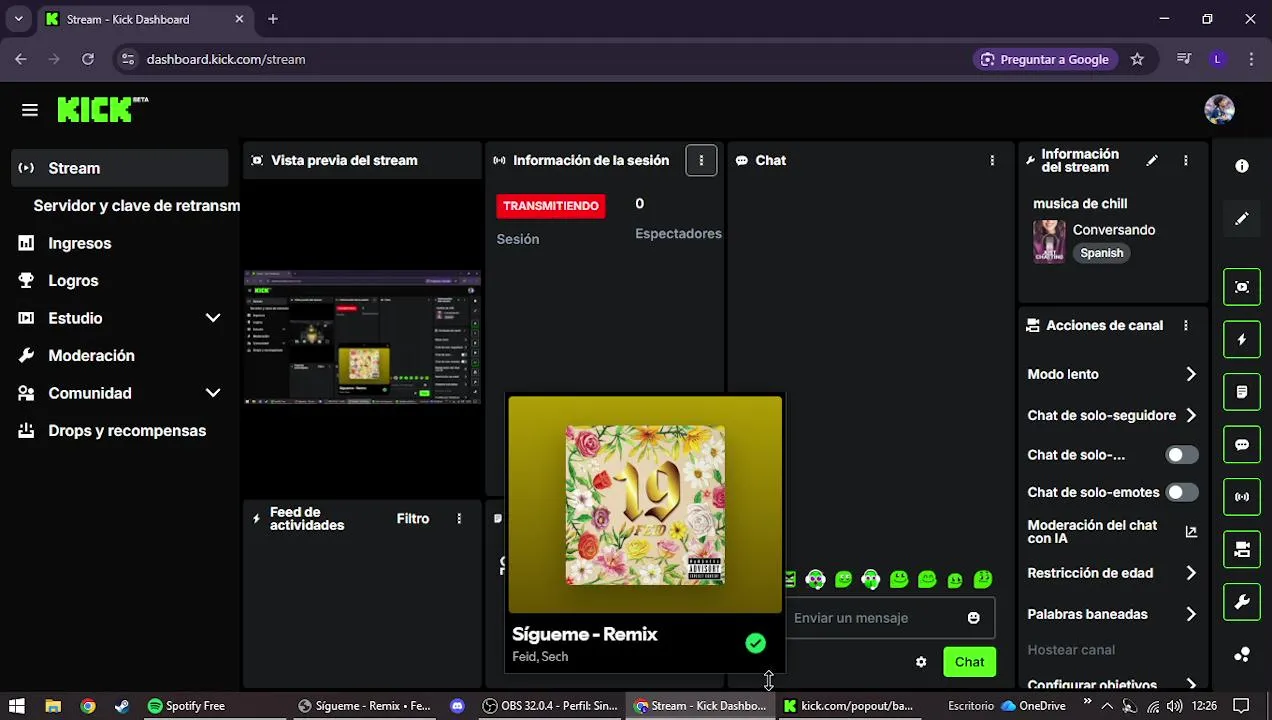Open Información de la sesión options menu
Screen dimensions: 1272x720
(701, 160)
